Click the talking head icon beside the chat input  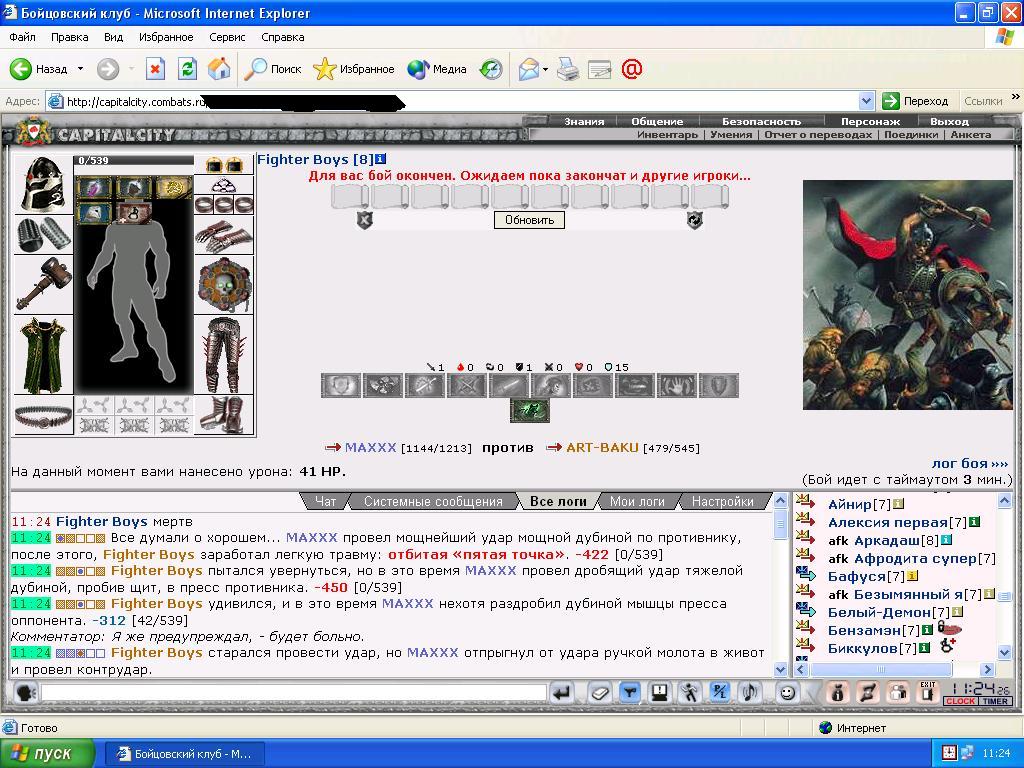coord(25,692)
